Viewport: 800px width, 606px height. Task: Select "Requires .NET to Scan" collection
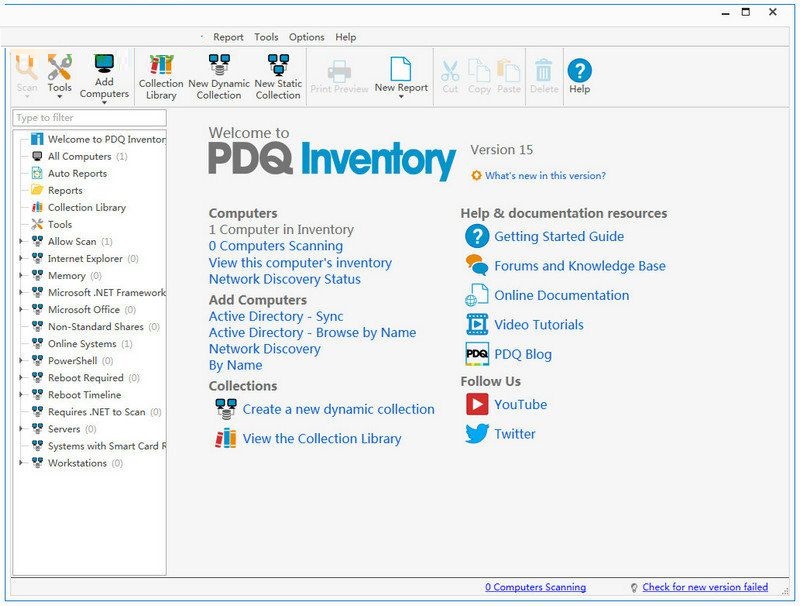[x=96, y=412]
